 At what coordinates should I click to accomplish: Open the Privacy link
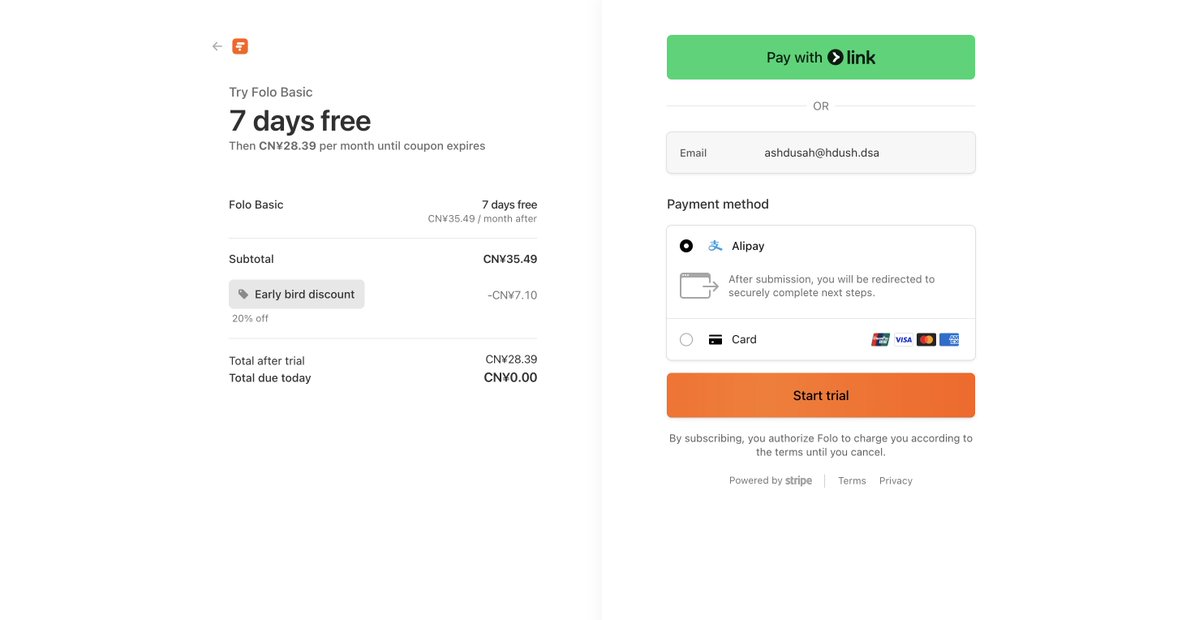pyautogui.click(x=896, y=481)
